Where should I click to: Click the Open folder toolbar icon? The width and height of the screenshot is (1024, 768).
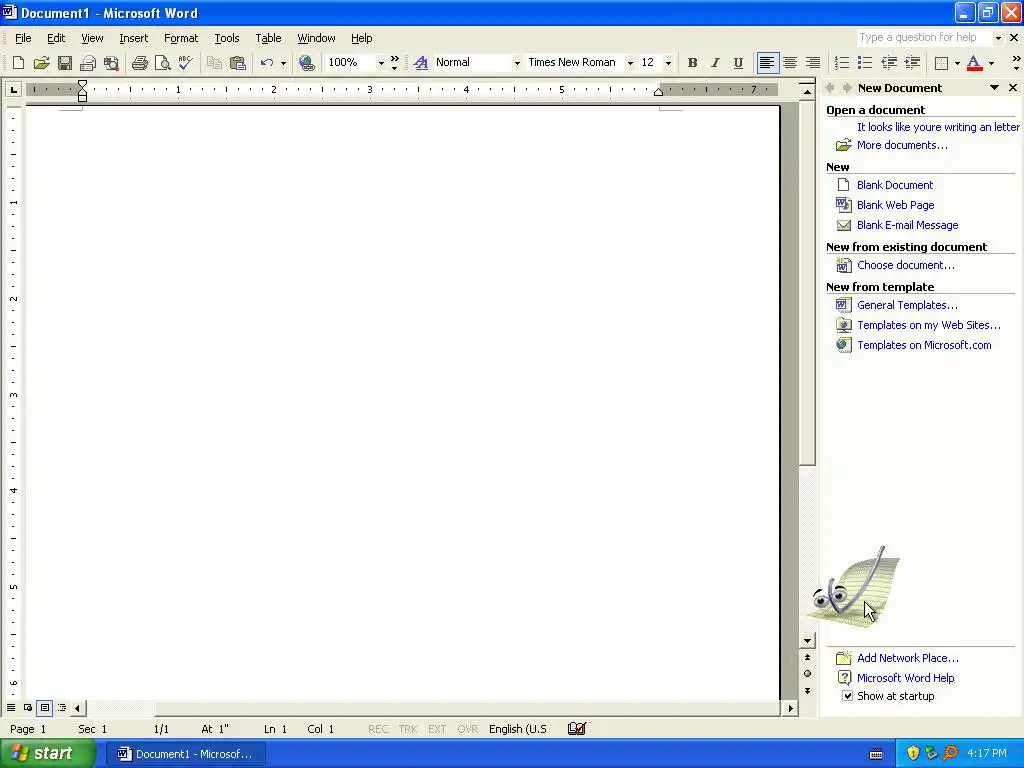coord(42,63)
